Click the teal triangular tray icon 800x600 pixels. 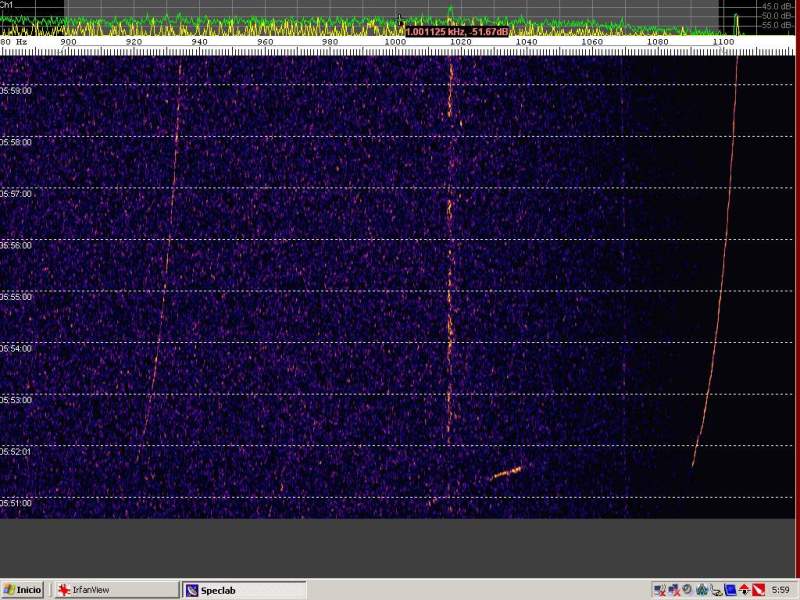[x=702, y=590]
